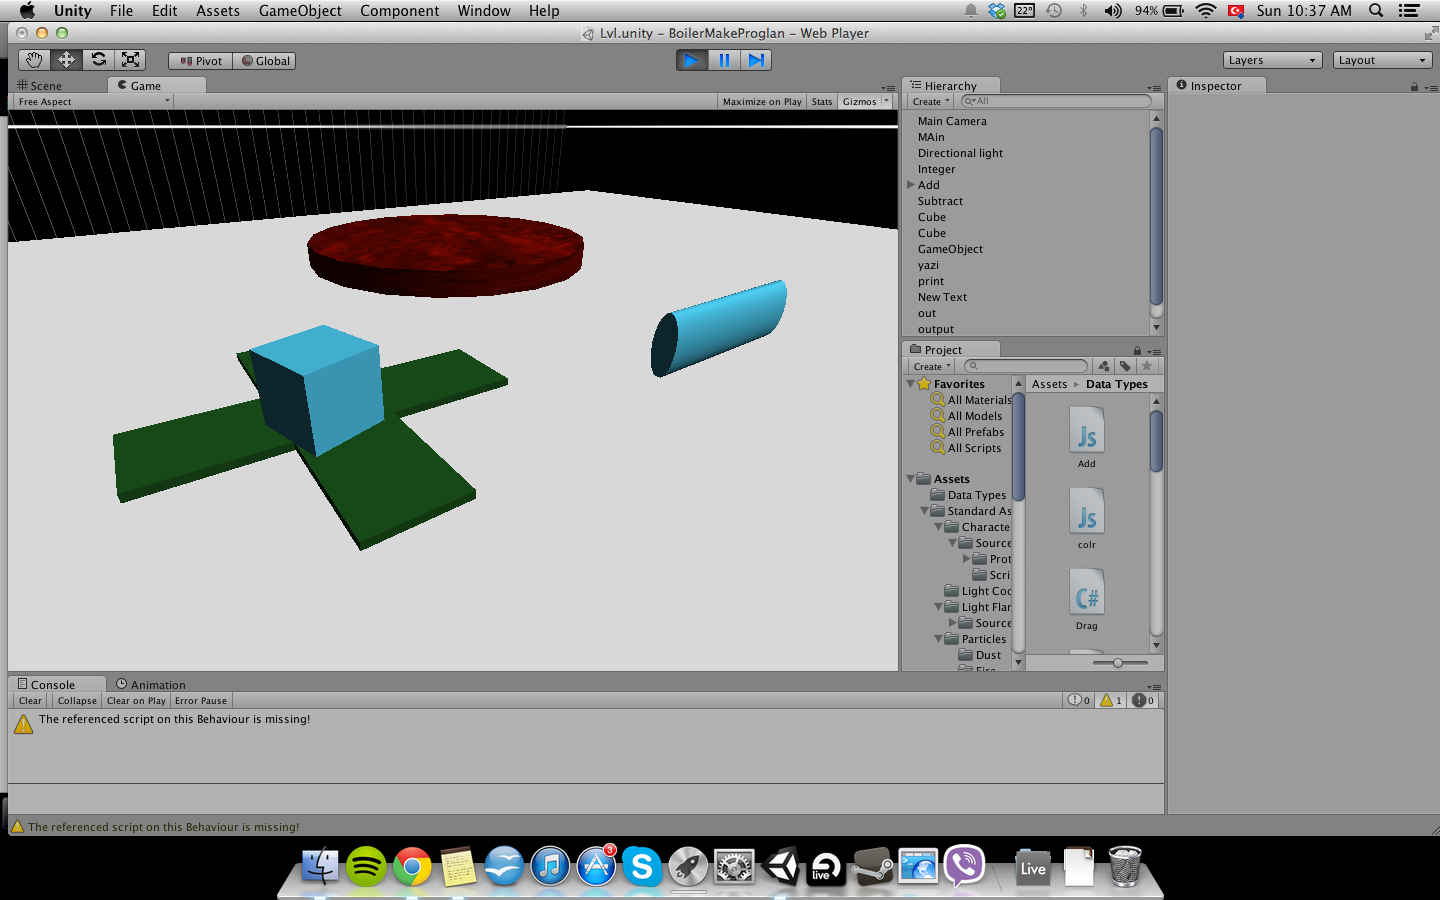Open Spotlight search in menu bar
This screenshot has width=1440, height=900.
[1376, 11]
